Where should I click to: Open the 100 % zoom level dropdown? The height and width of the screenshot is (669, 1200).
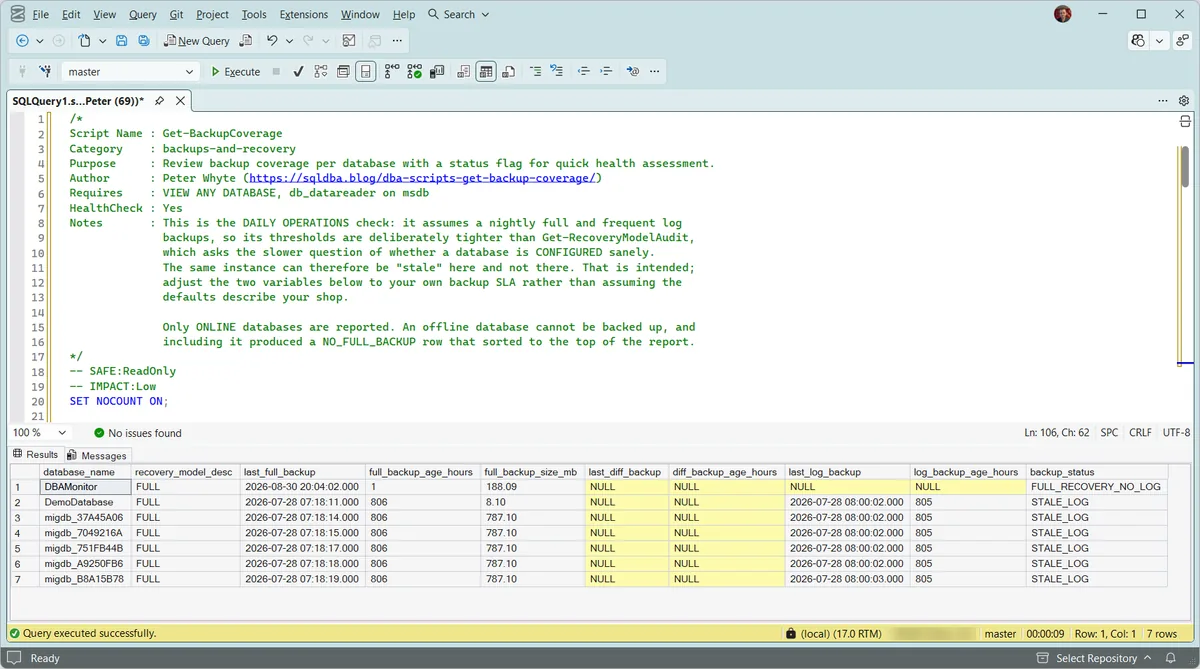[x=61, y=433]
